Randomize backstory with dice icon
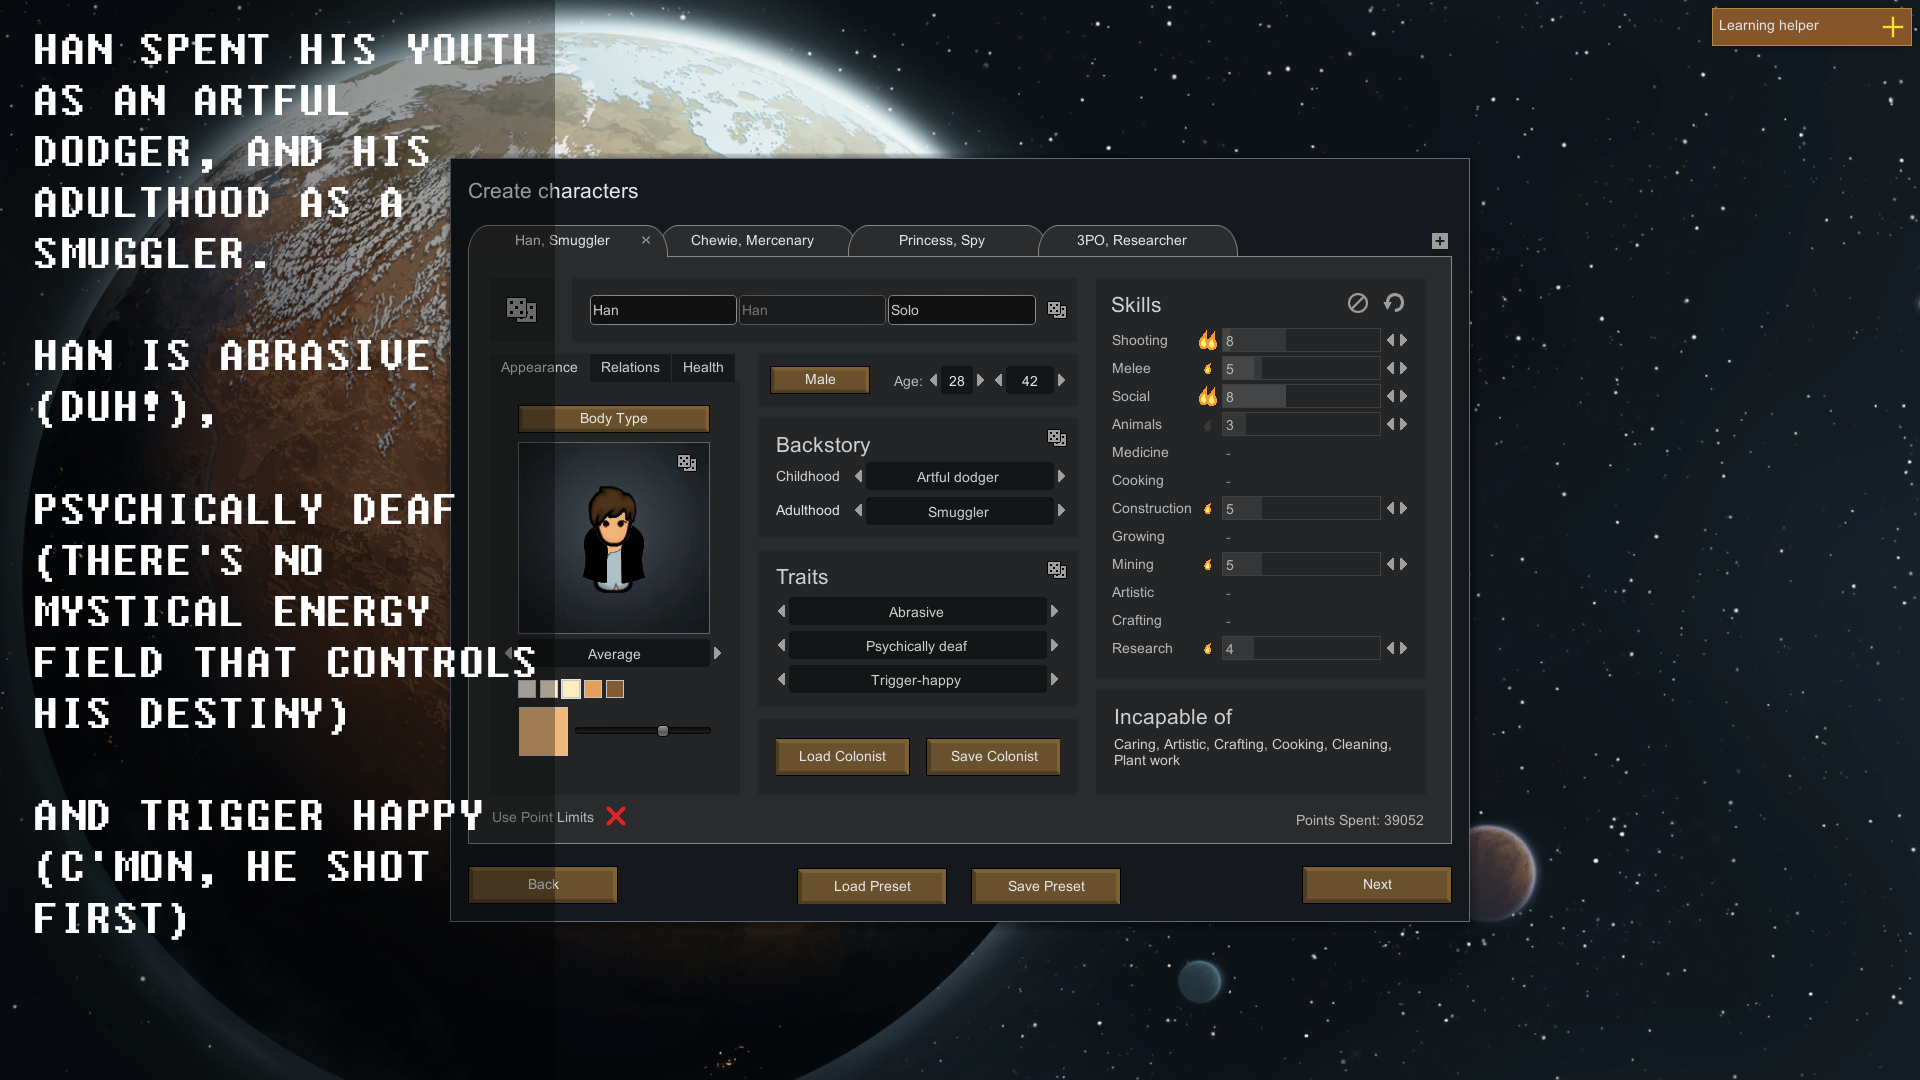1920x1080 pixels. click(x=1057, y=438)
